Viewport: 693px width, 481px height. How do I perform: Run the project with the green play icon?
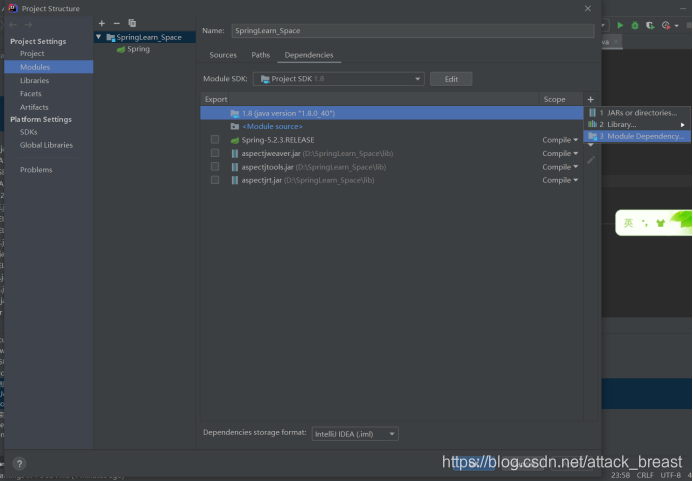click(x=620, y=26)
